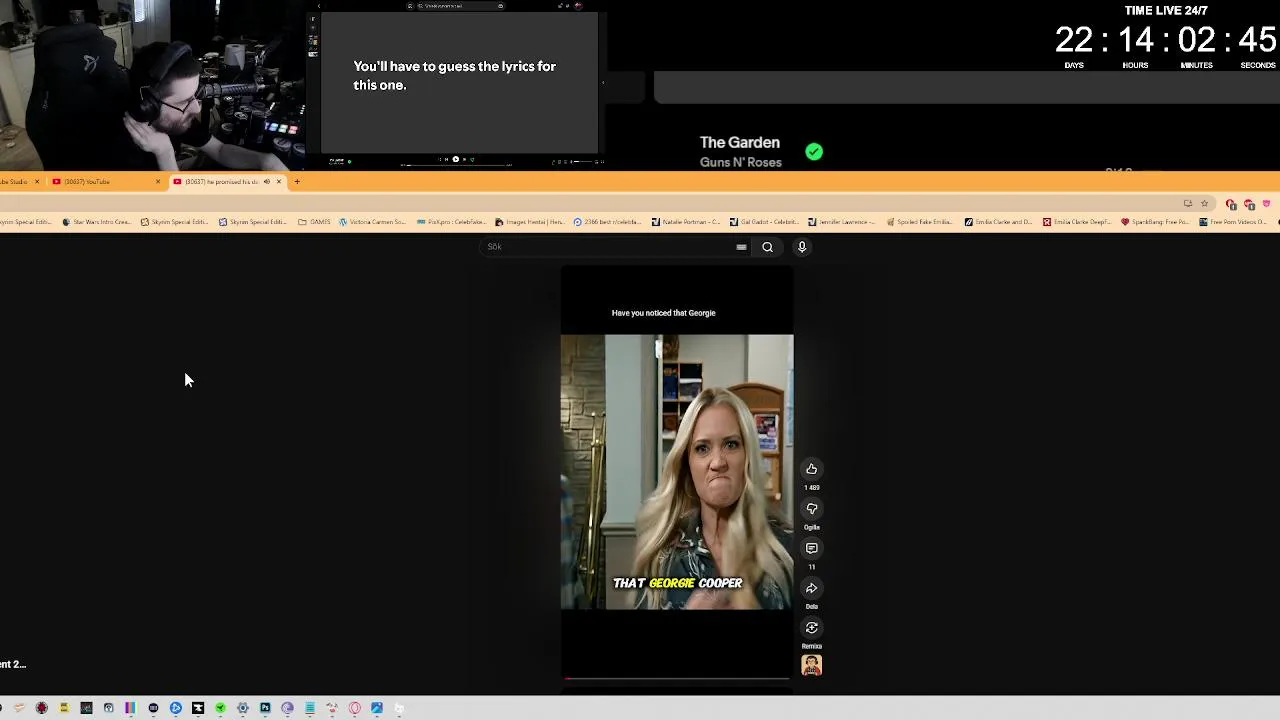Bookmark this page with the star icon
The image size is (1280, 720).
coord(1205,204)
